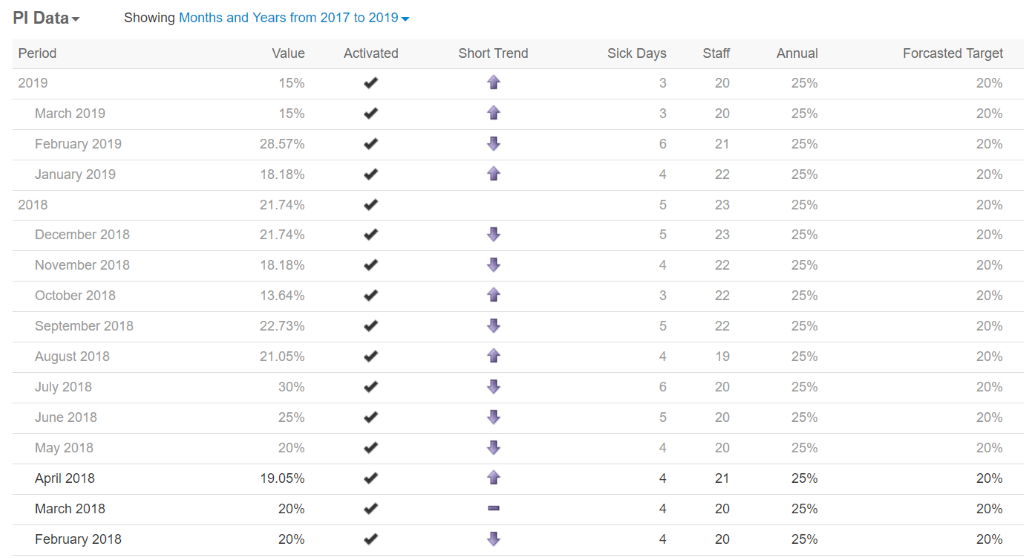The height and width of the screenshot is (558, 1024).
Task: Click the up trend arrow for August 2018
Action: point(494,356)
